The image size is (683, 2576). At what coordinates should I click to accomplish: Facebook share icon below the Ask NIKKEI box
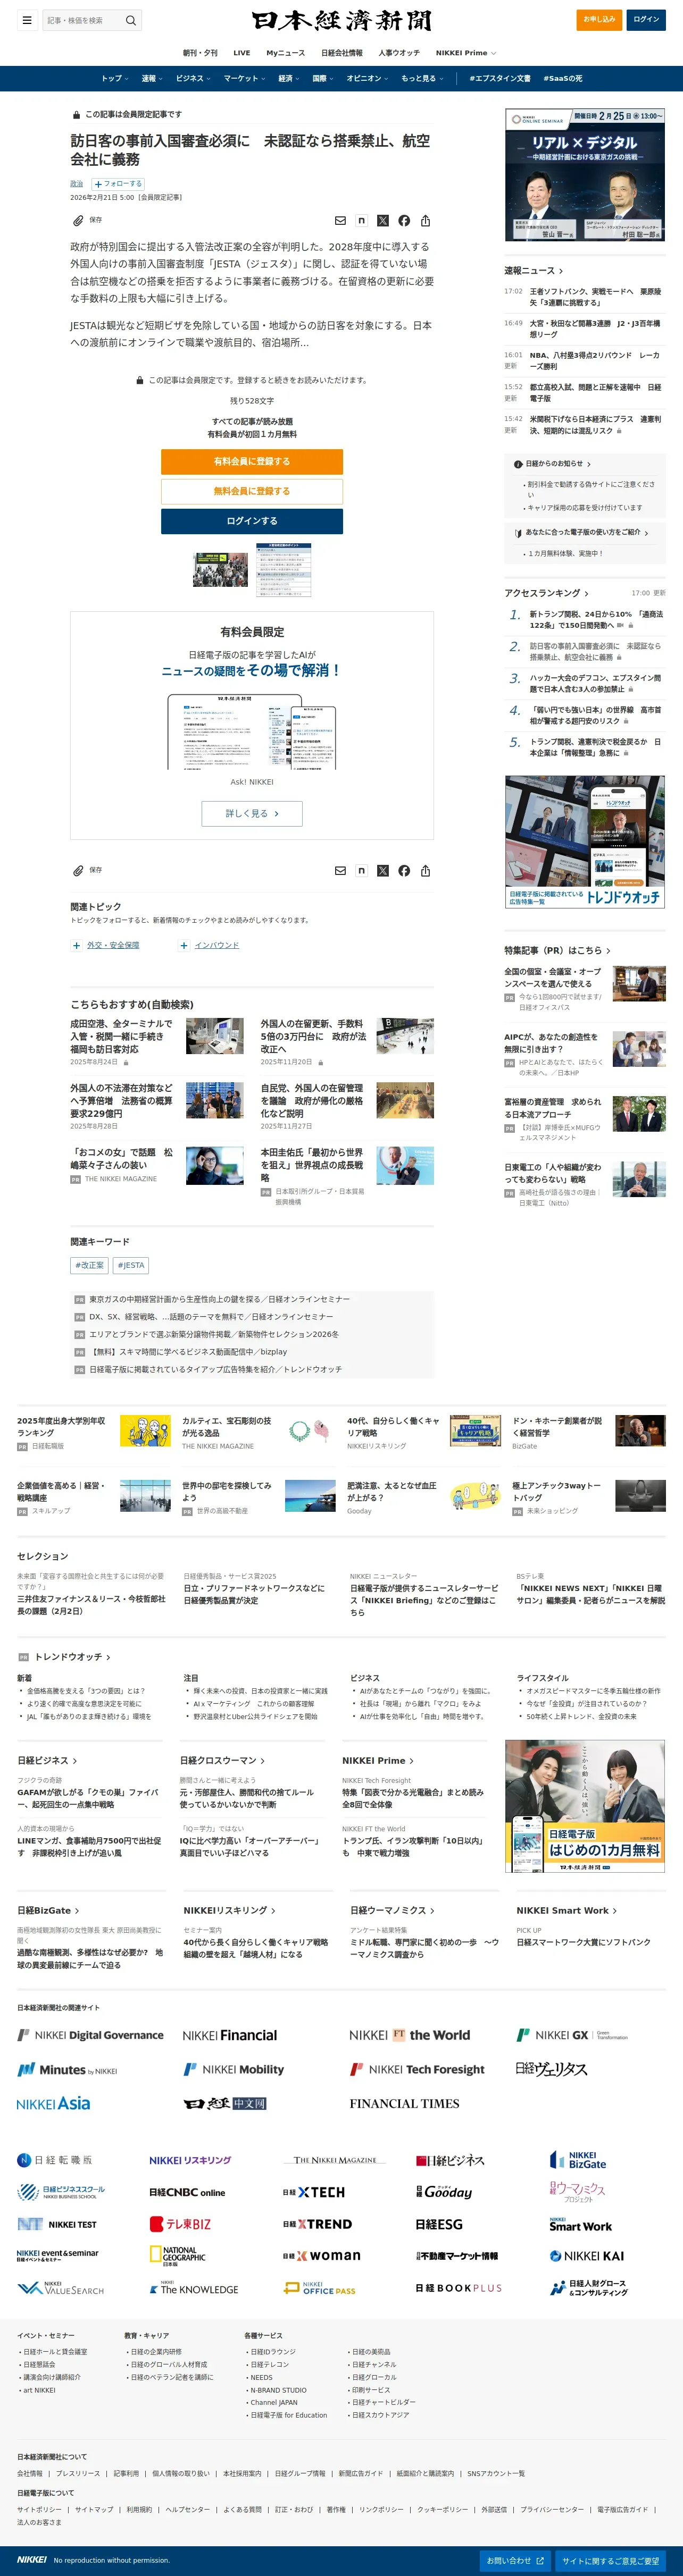[x=404, y=870]
